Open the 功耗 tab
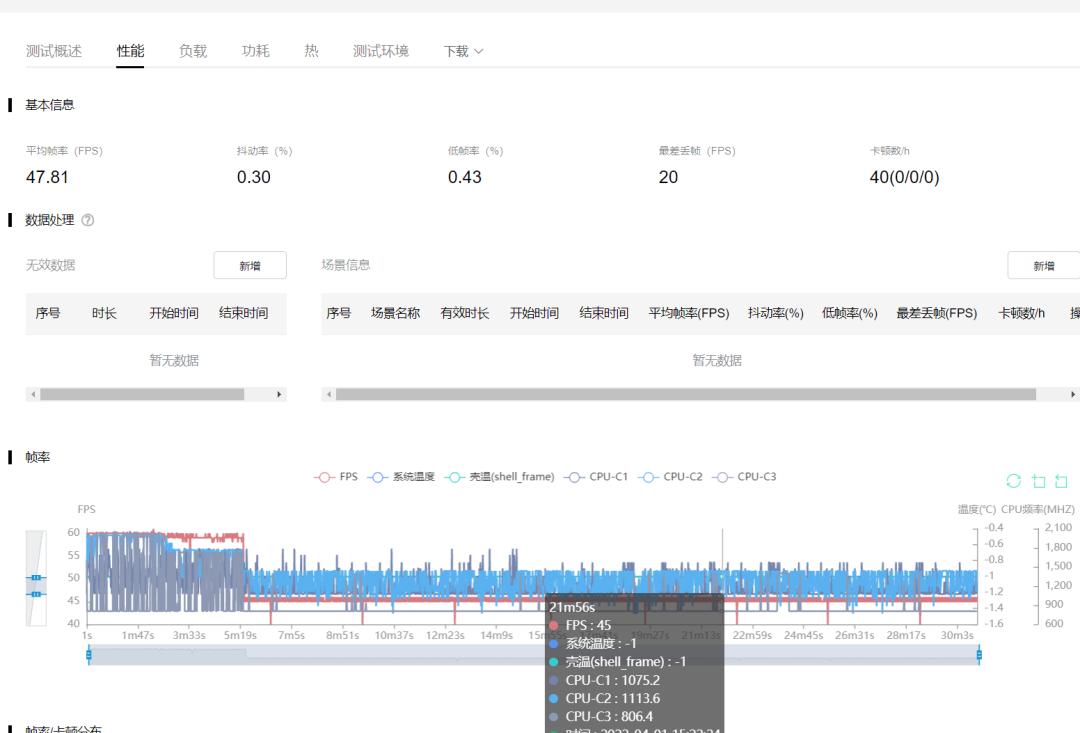 [x=255, y=51]
